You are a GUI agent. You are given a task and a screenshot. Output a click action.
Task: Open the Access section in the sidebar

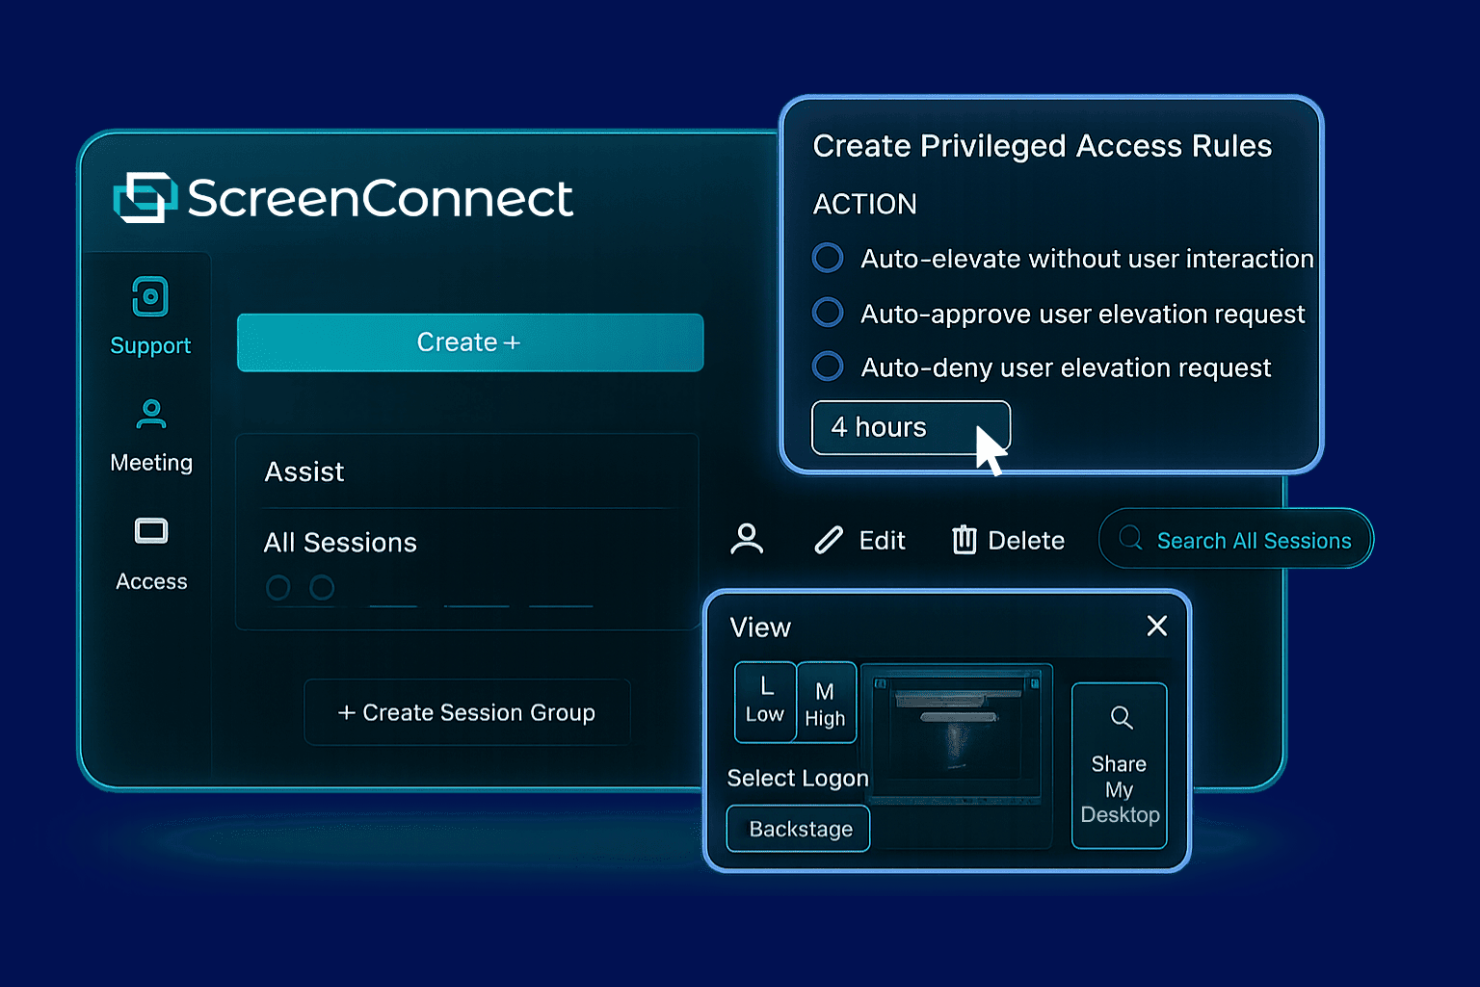click(150, 550)
